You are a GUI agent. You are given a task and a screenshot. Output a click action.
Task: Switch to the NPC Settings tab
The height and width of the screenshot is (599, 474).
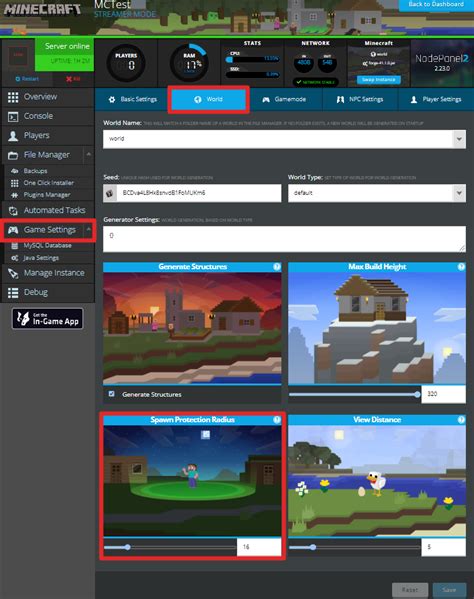[x=360, y=100]
